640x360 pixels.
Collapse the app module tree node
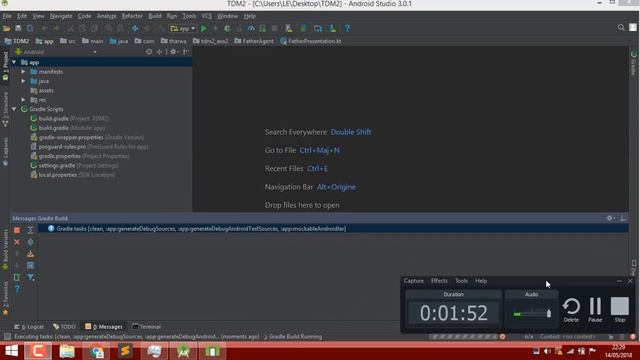click(14, 62)
